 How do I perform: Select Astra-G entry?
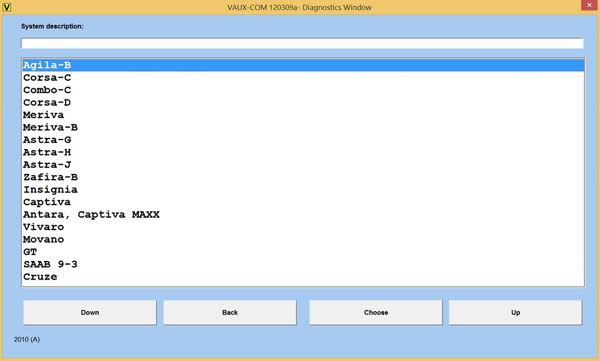coord(303,140)
